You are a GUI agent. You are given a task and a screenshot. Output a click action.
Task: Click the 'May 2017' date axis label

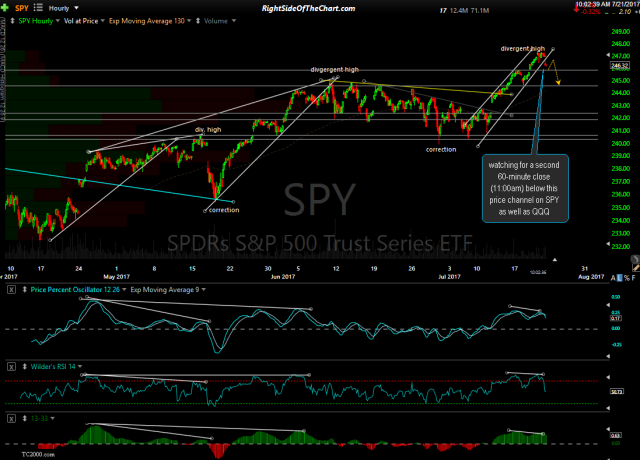pyautogui.click(x=116, y=277)
